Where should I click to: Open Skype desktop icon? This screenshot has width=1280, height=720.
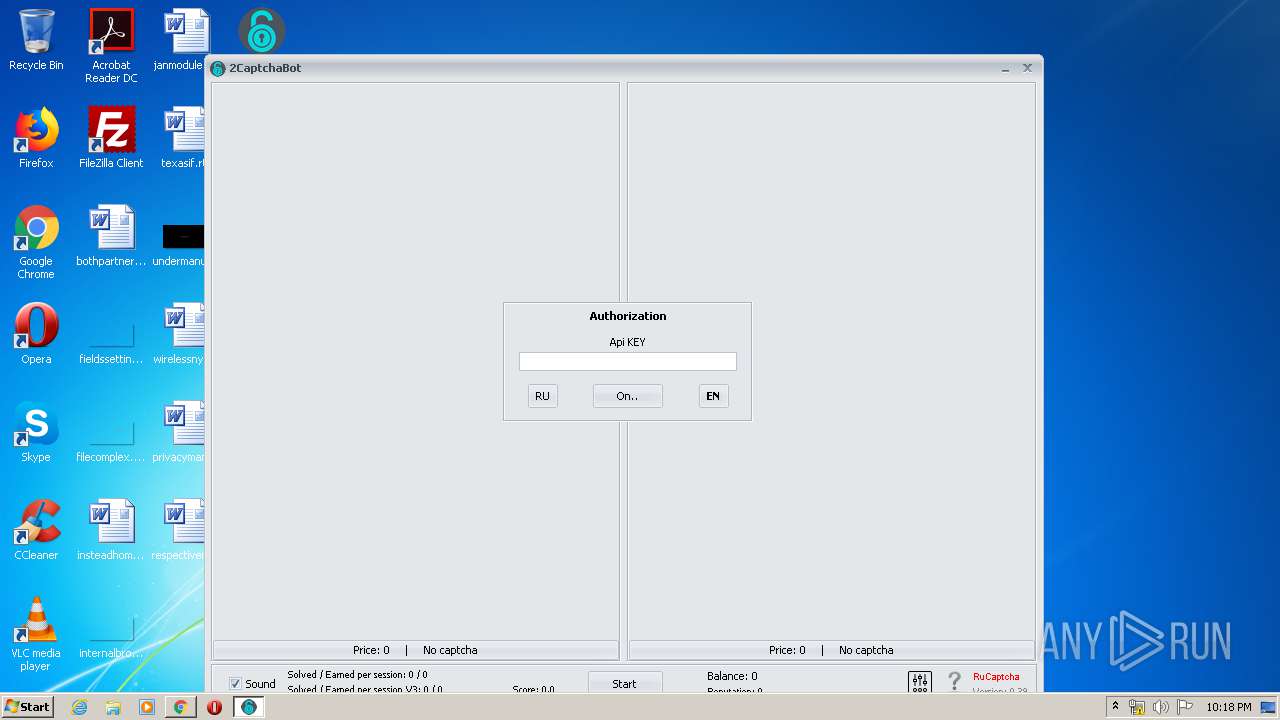(x=36, y=432)
